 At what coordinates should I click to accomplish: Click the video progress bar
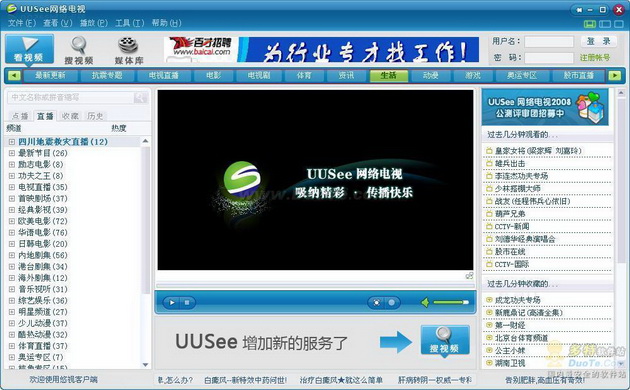pos(315,286)
